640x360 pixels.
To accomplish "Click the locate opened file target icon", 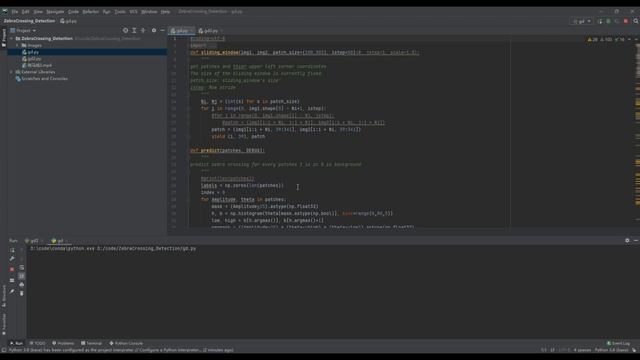I will click(125, 31).
